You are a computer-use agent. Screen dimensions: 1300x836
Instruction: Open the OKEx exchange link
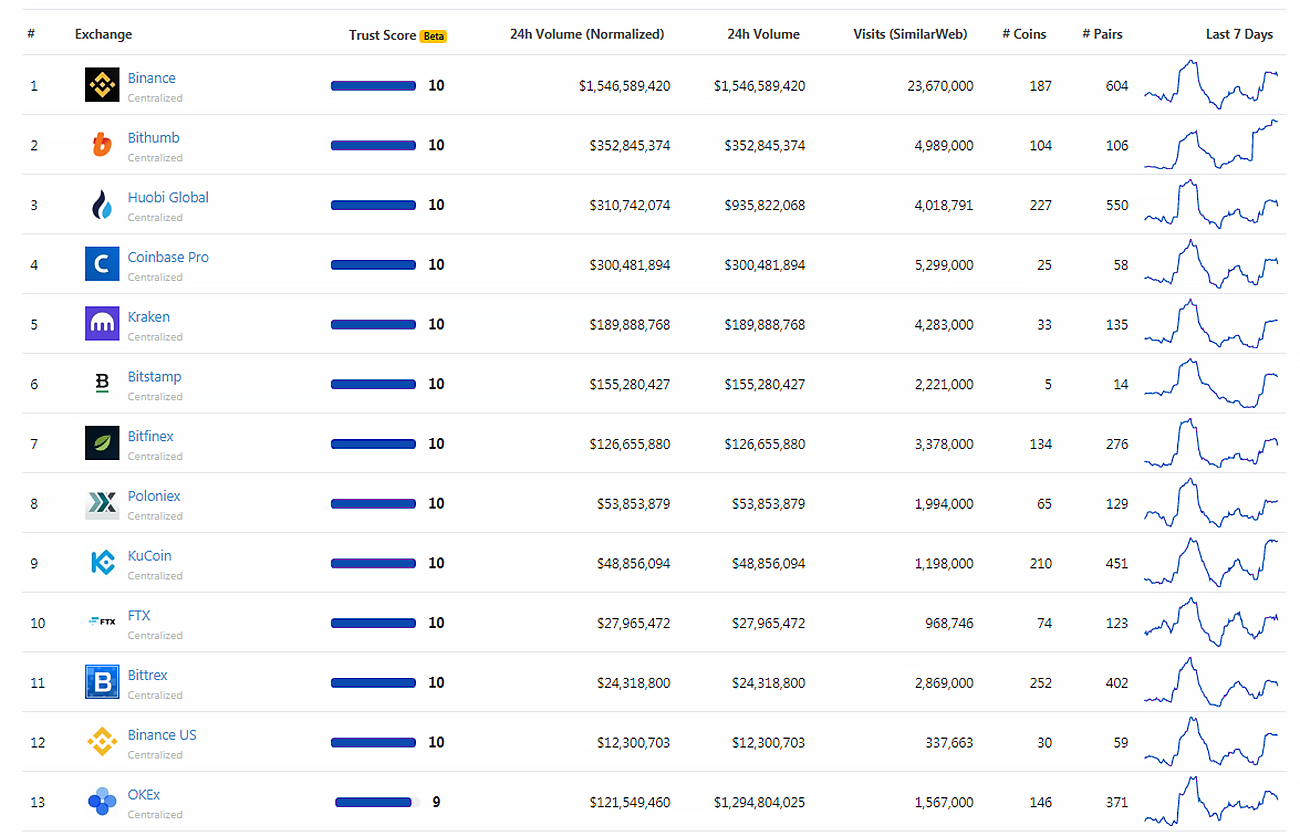[144, 795]
